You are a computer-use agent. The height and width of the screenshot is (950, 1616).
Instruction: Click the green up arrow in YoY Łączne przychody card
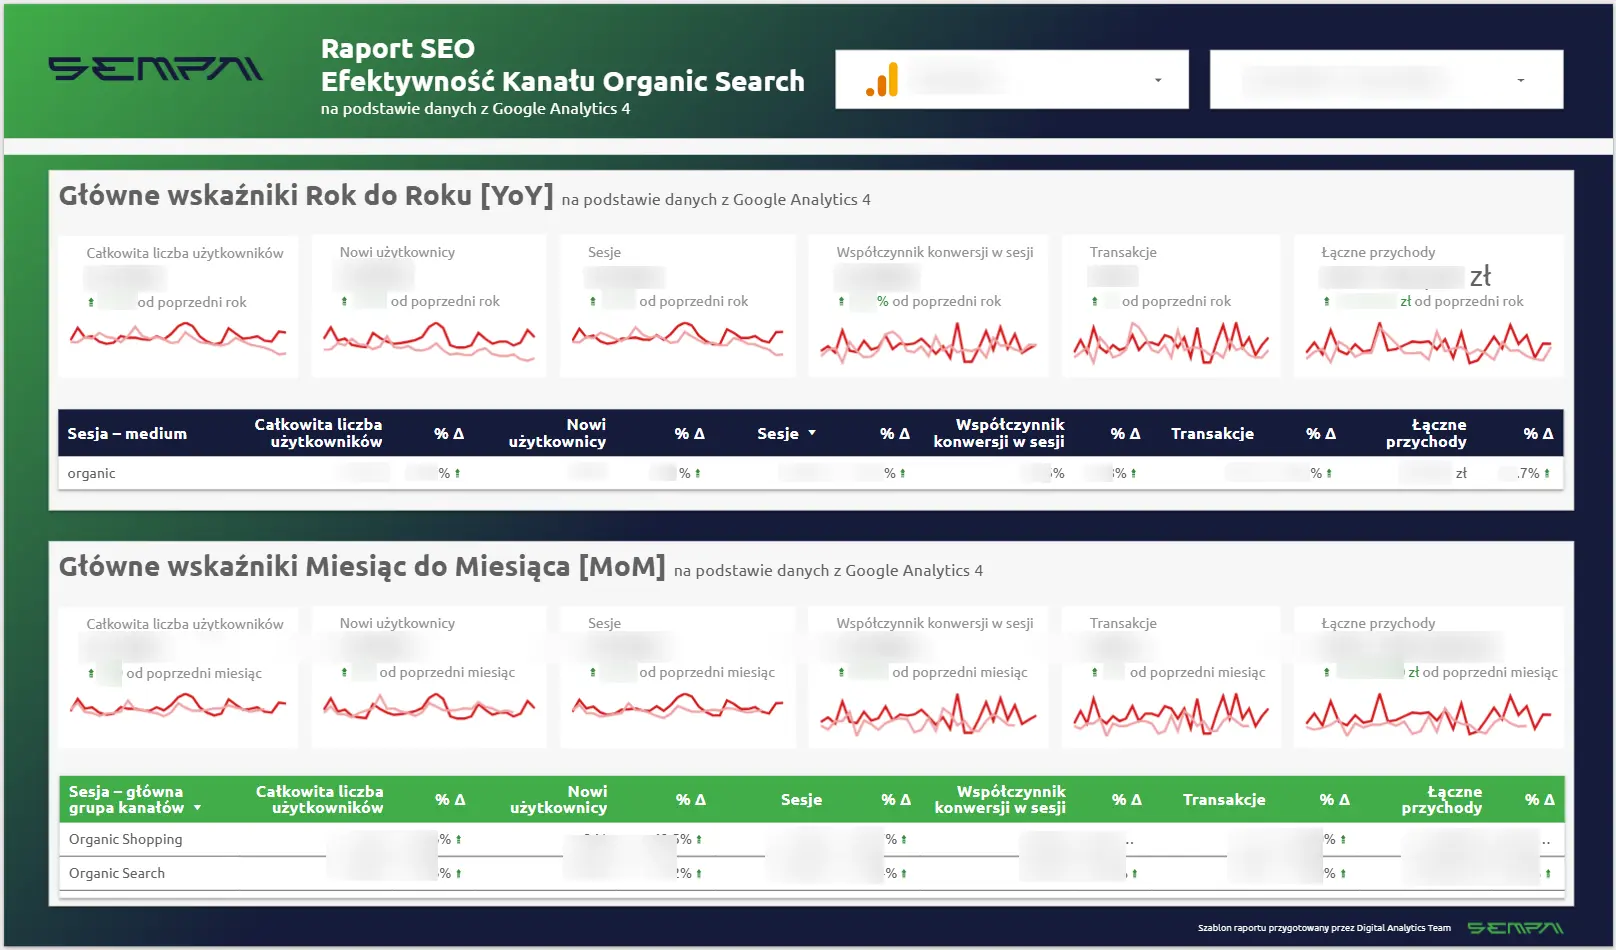[1327, 301]
